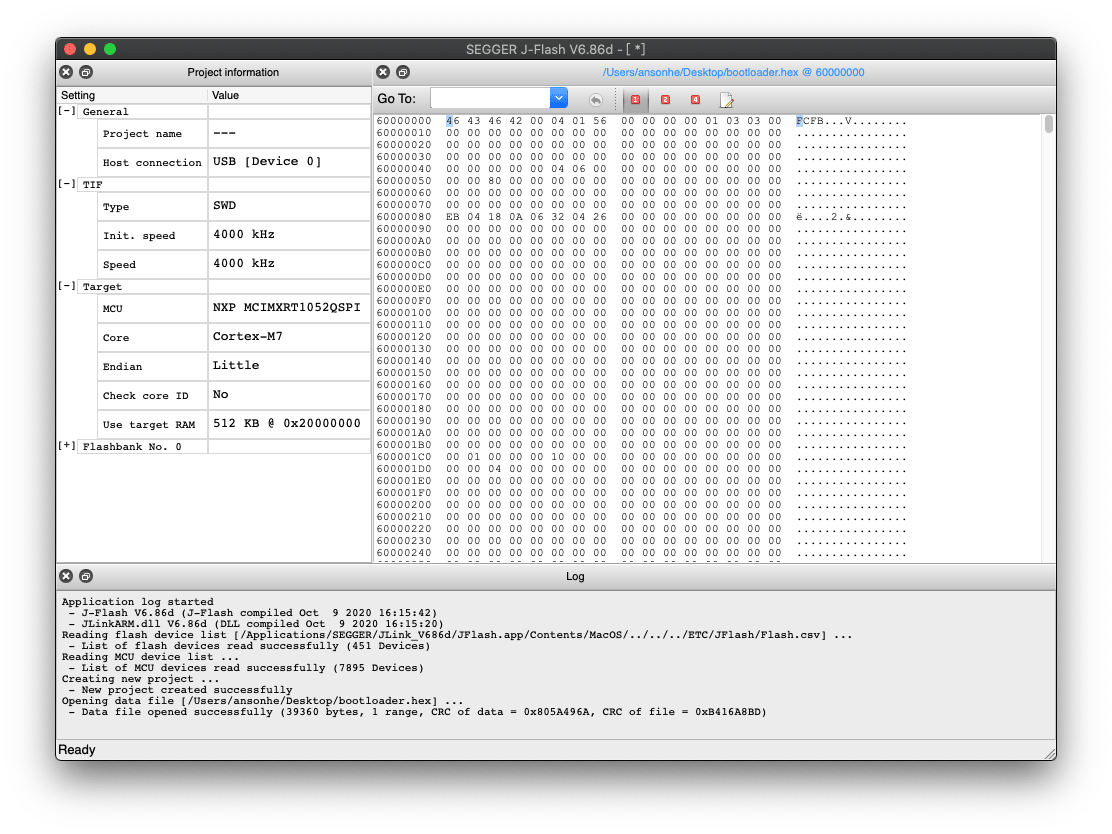Open bootloader.hex file path title link
This screenshot has height=834, width=1112.
point(733,72)
